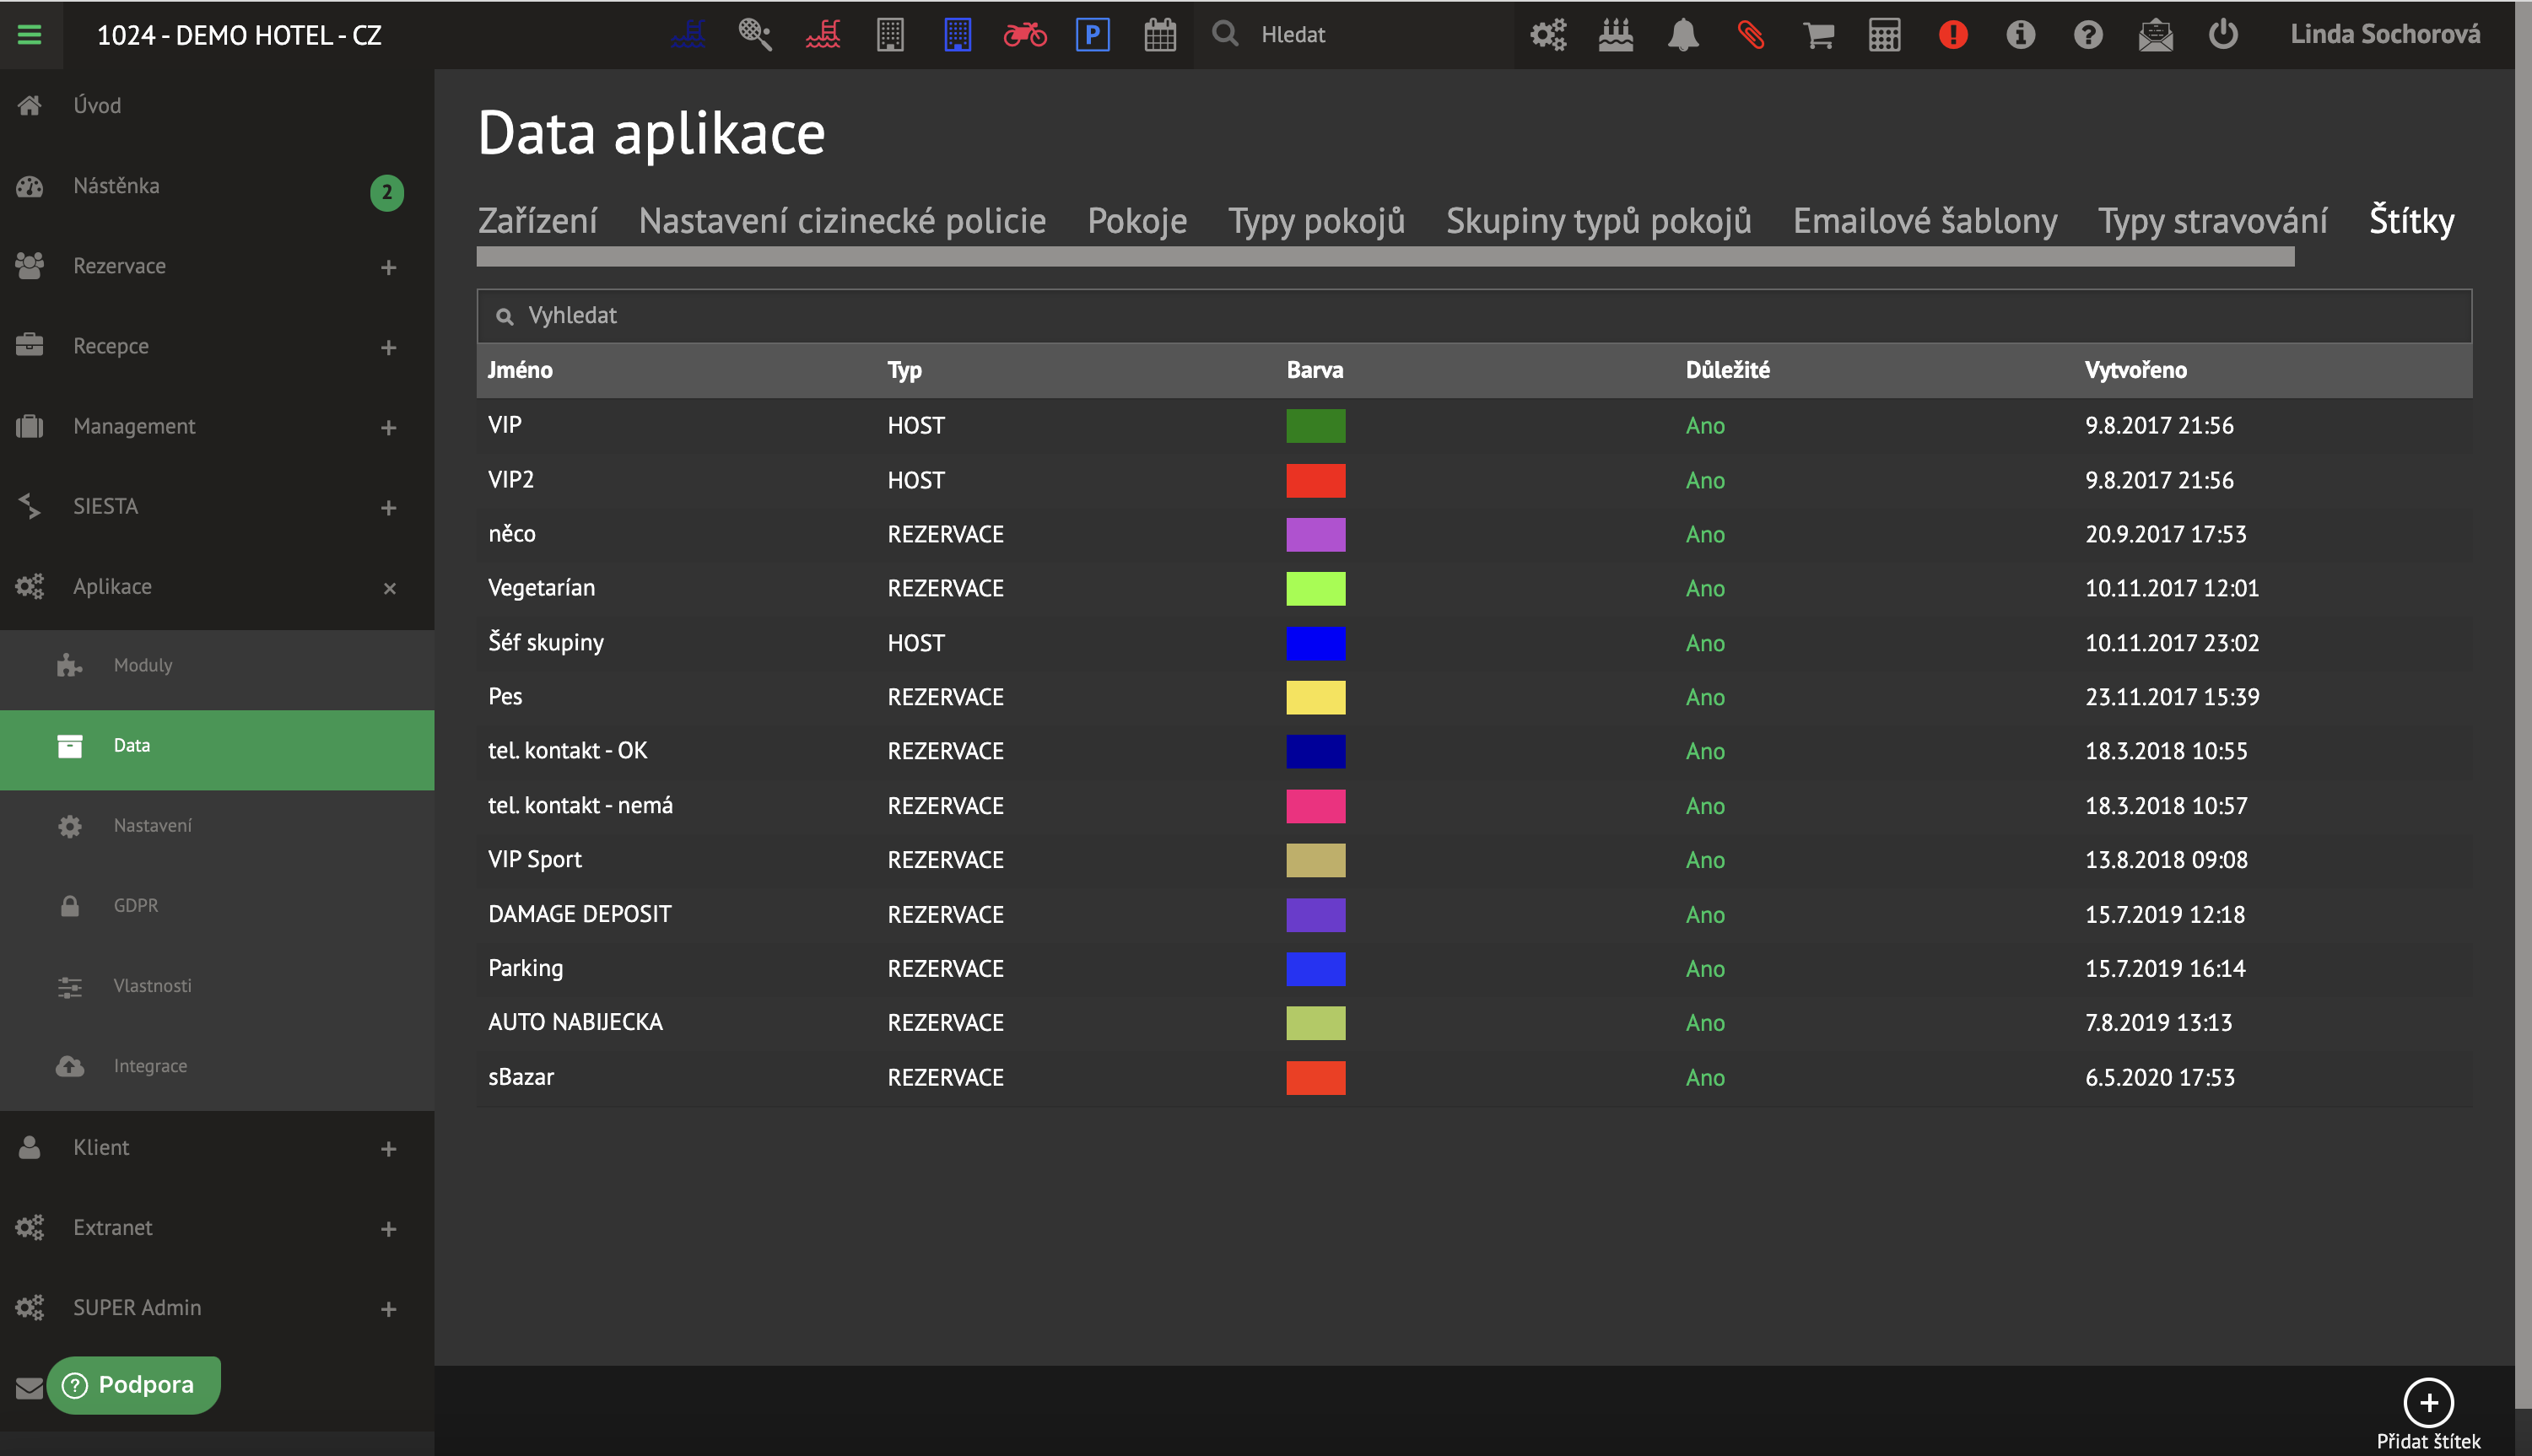
Task: Click the power logout icon
Action: (2222, 35)
